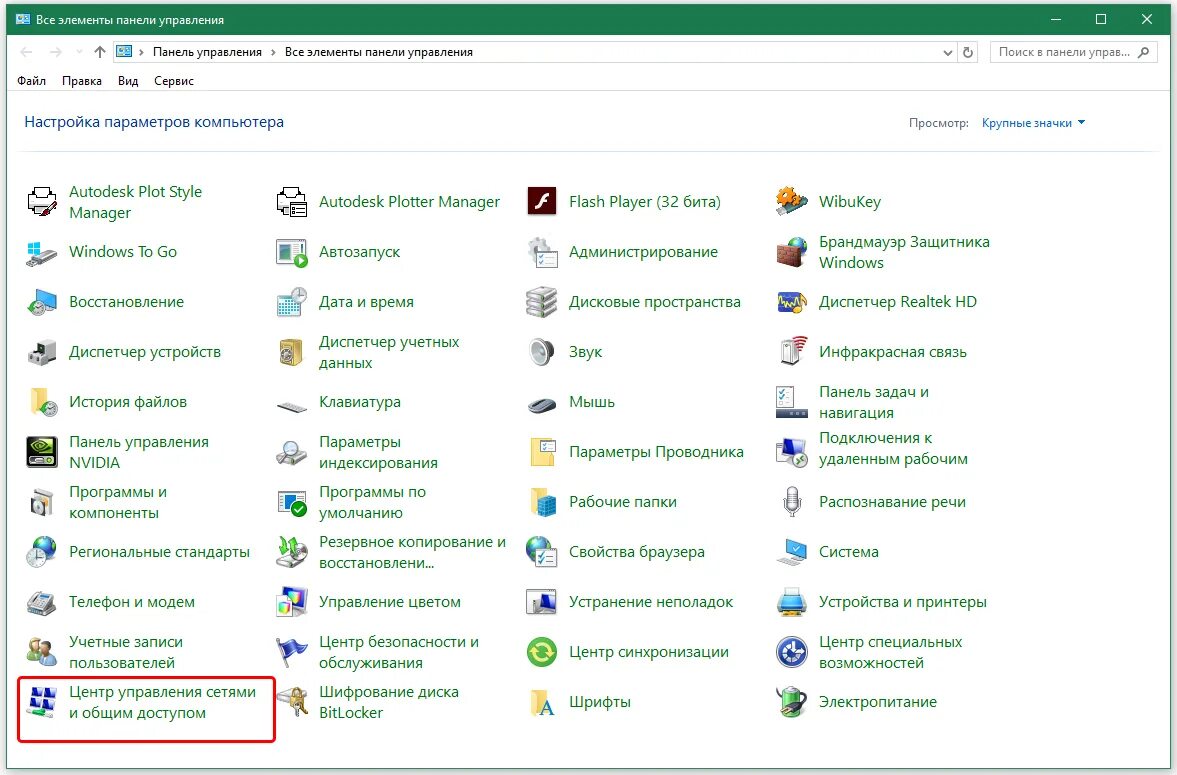Viewport: 1177px width, 775px height.
Task: Open Шифрование диска BitLocker icon
Action: (292, 702)
